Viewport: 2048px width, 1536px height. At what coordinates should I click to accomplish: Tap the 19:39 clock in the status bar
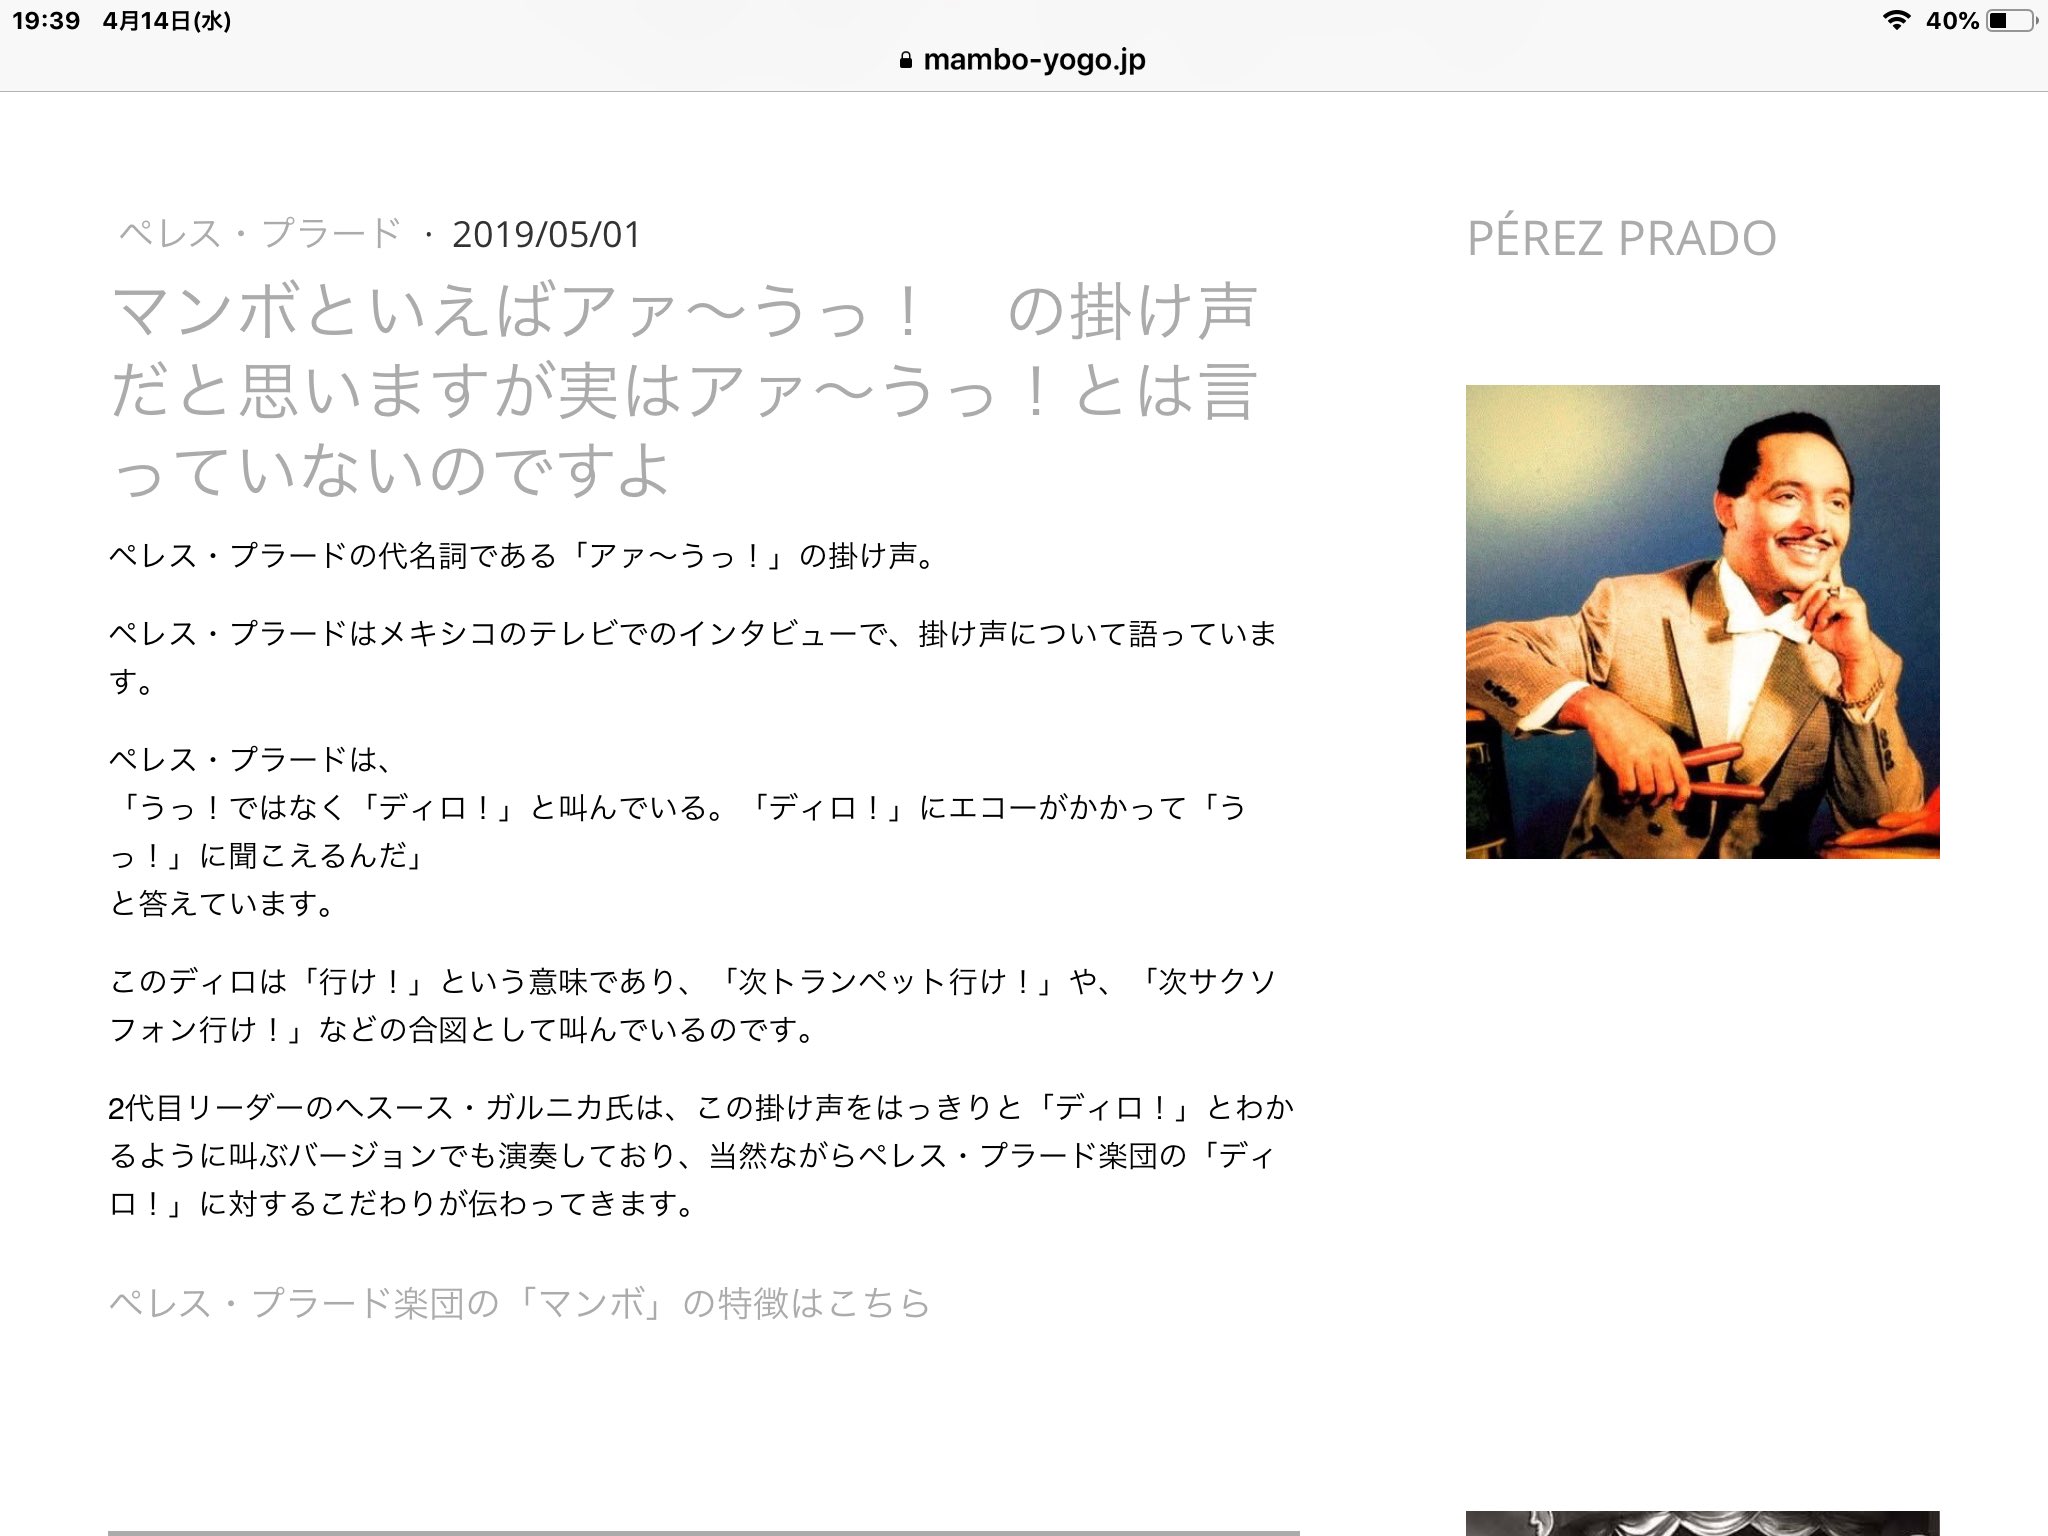click(46, 20)
